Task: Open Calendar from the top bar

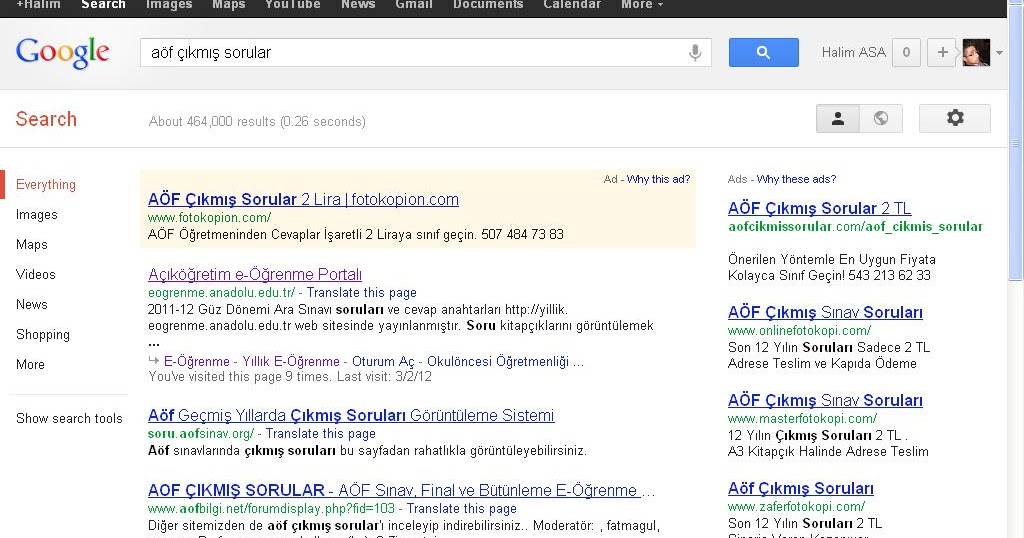Action: point(572,5)
